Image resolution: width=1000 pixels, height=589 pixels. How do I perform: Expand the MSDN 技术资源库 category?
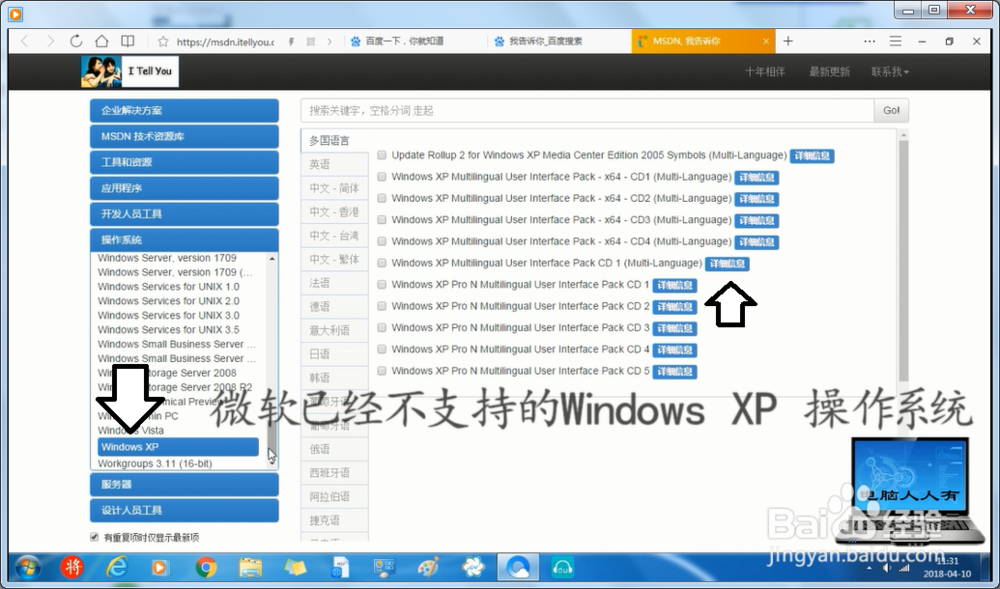coord(184,136)
